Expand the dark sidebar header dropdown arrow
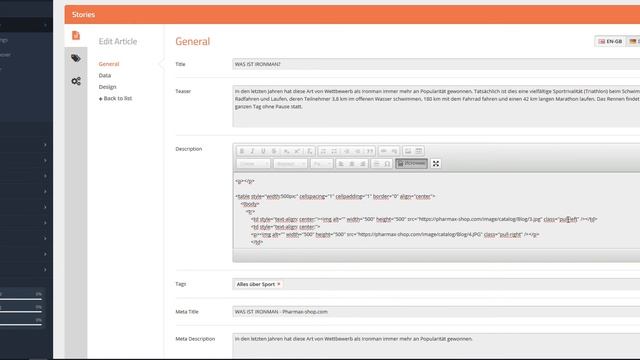Image resolution: width=640 pixels, height=360 pixels. [x=45, y=25]
